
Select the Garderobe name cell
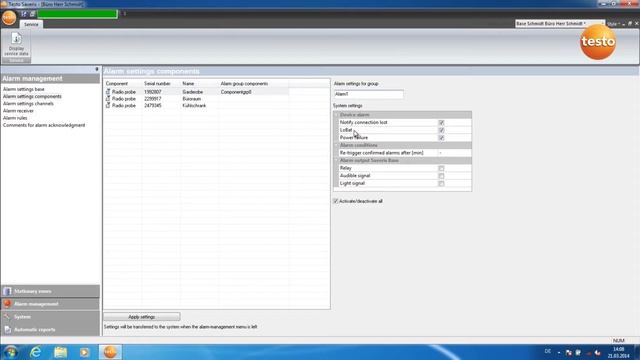pos(199,92)
